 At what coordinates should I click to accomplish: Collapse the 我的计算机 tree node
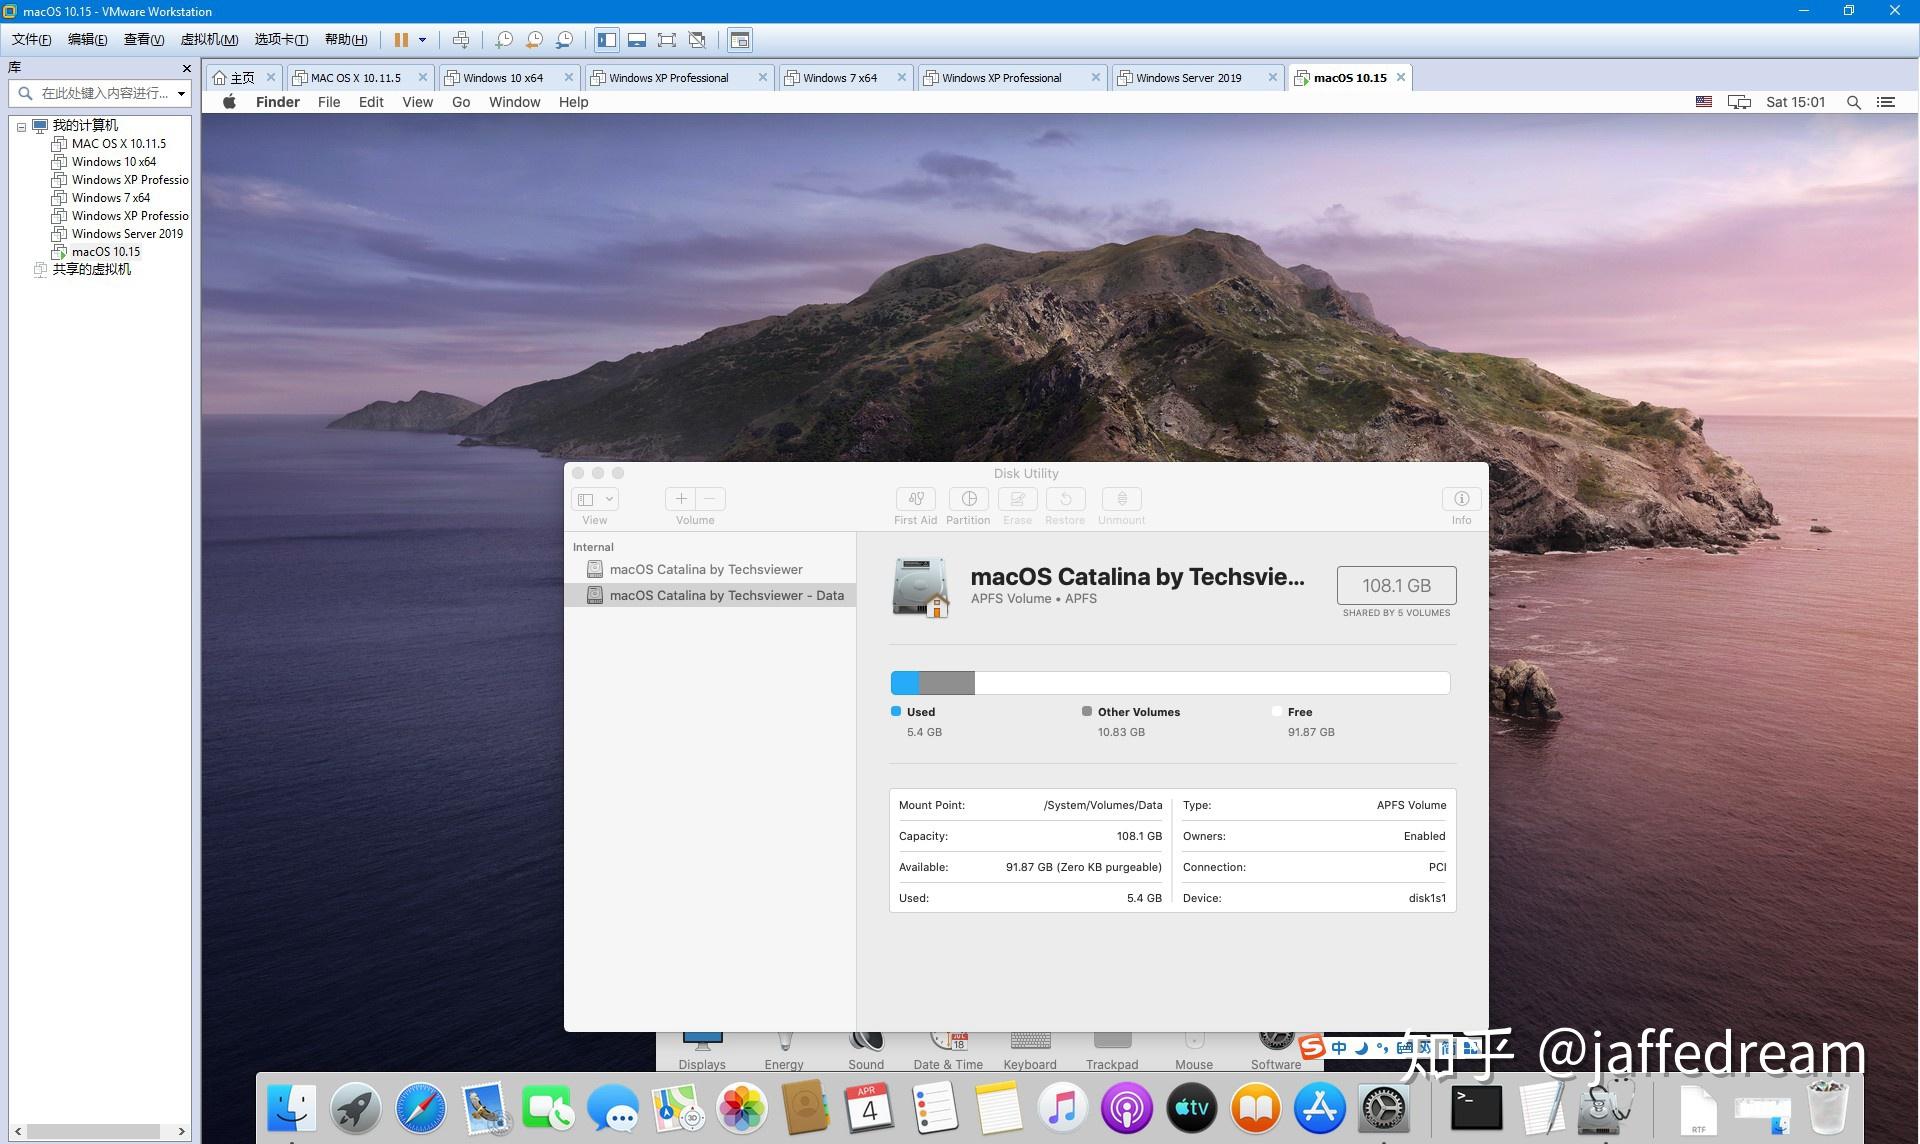21,127
